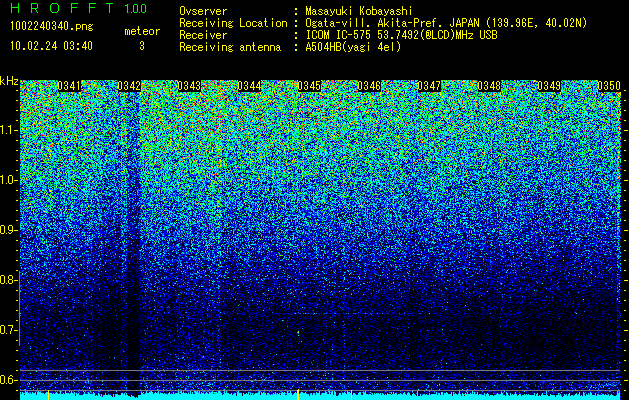Click the 'Ovserver' field label
This screenshot has height=400, width=629.
coord(203,11)
